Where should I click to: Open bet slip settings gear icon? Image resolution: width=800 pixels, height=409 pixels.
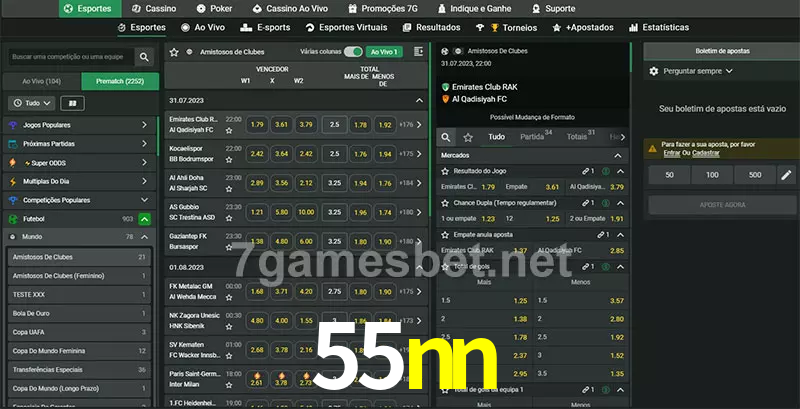(654, 71)
